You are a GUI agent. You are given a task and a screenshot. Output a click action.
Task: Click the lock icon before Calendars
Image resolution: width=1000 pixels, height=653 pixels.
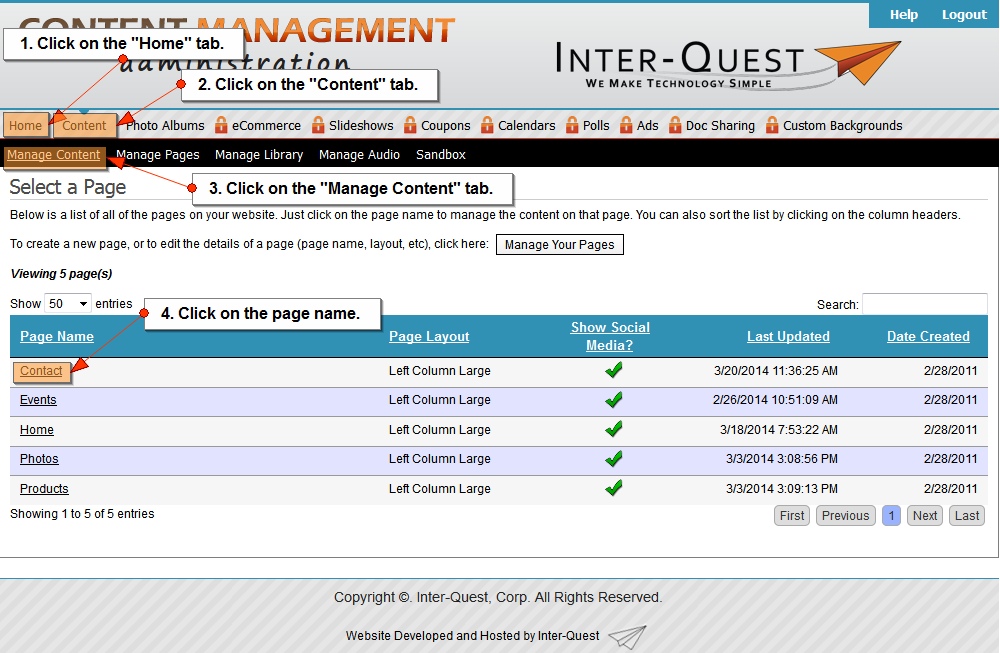487,125
